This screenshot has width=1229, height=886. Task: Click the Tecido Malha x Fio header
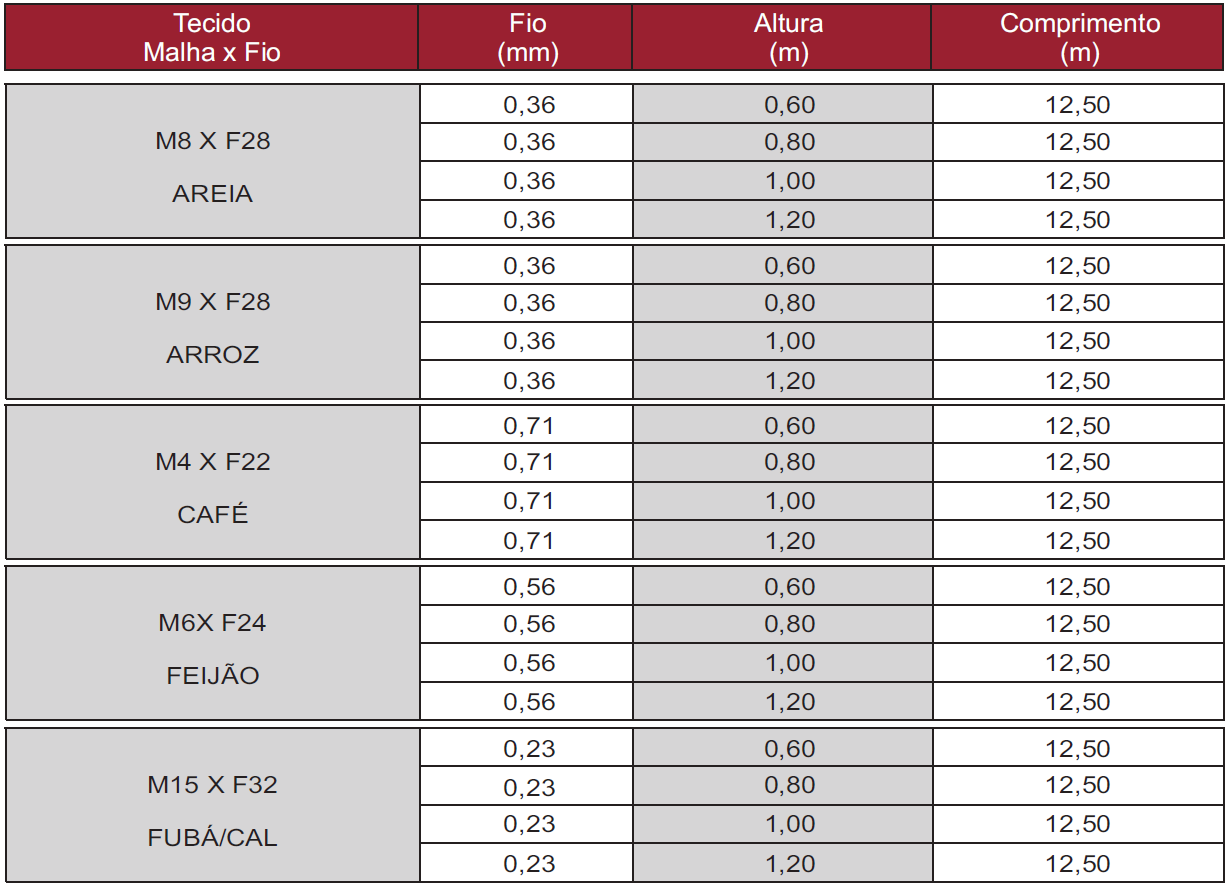point(212,38)
